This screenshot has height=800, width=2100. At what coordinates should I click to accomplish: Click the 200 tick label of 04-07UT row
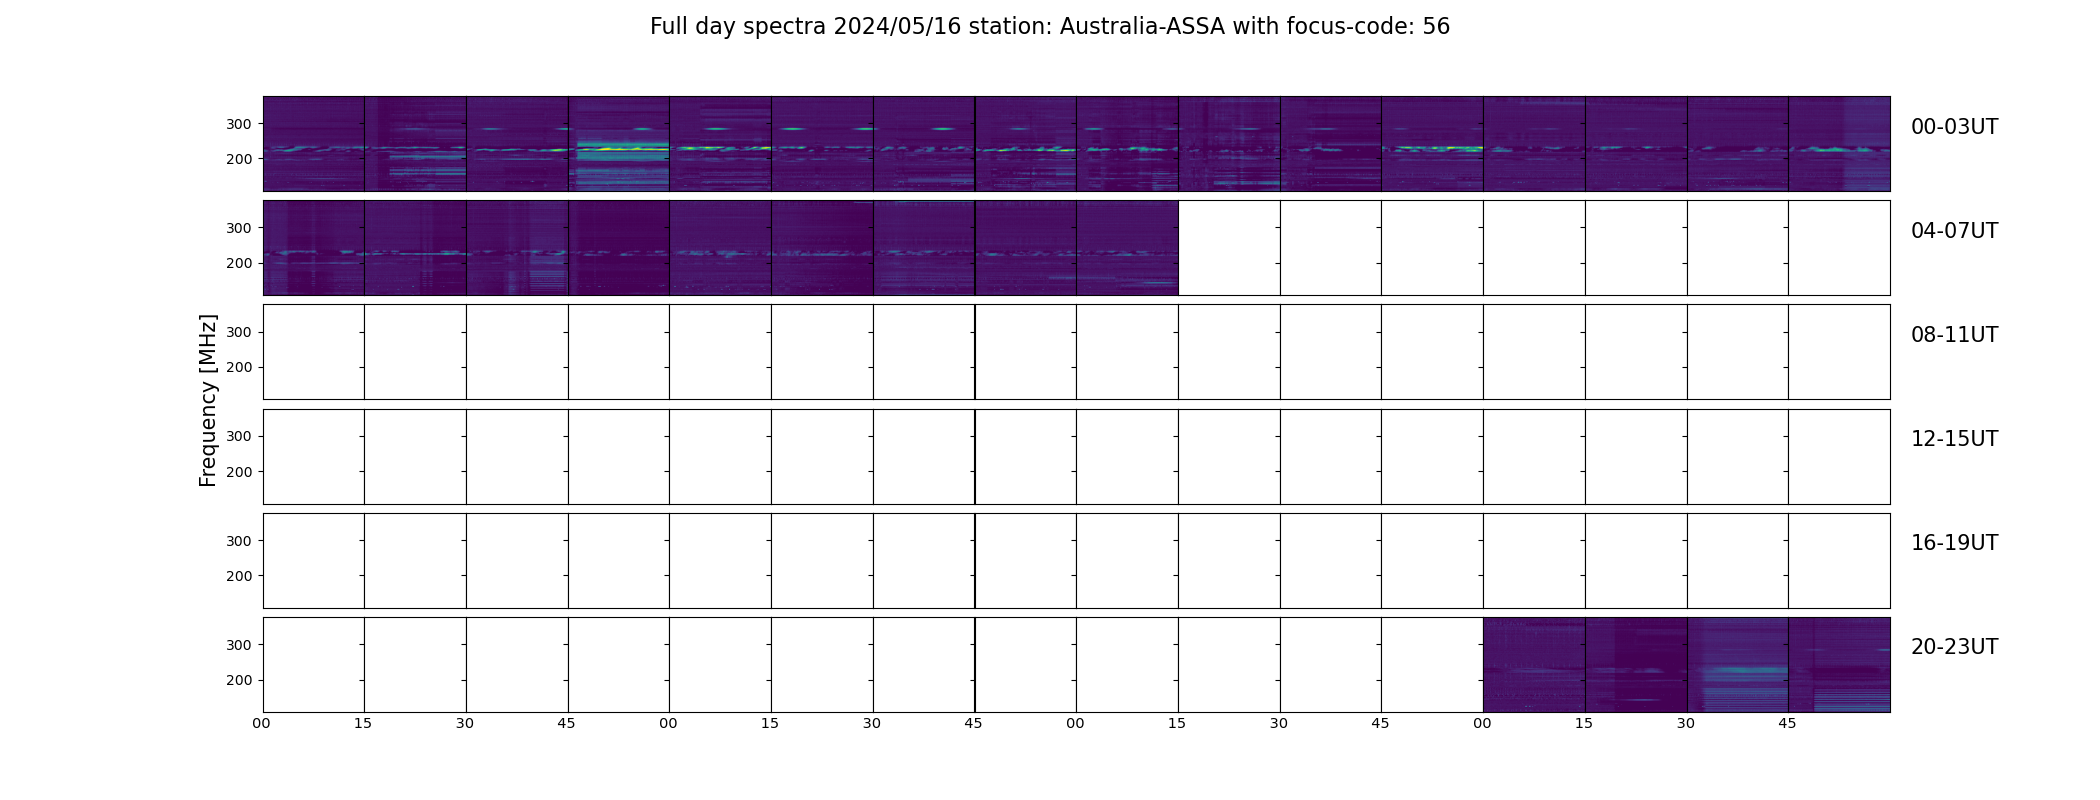239,263
